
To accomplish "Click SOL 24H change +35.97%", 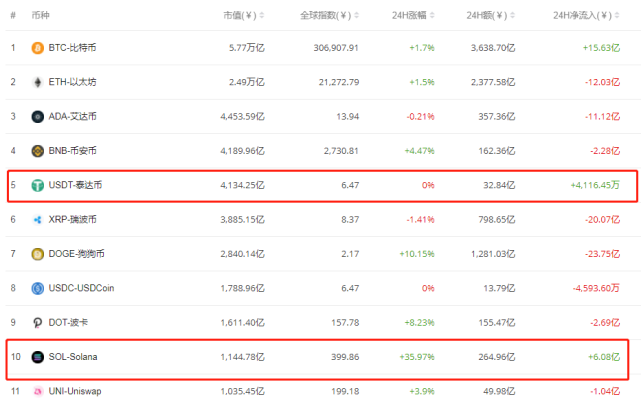I will point(417,357).
